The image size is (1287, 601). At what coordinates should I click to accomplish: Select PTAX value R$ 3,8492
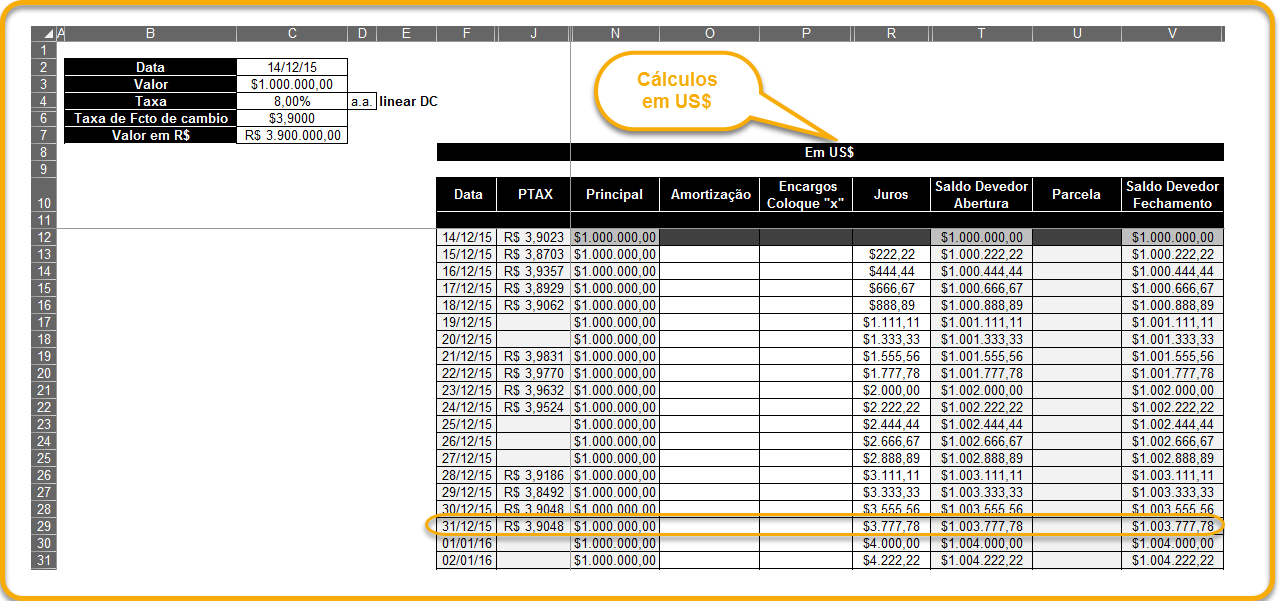(533, 492)
